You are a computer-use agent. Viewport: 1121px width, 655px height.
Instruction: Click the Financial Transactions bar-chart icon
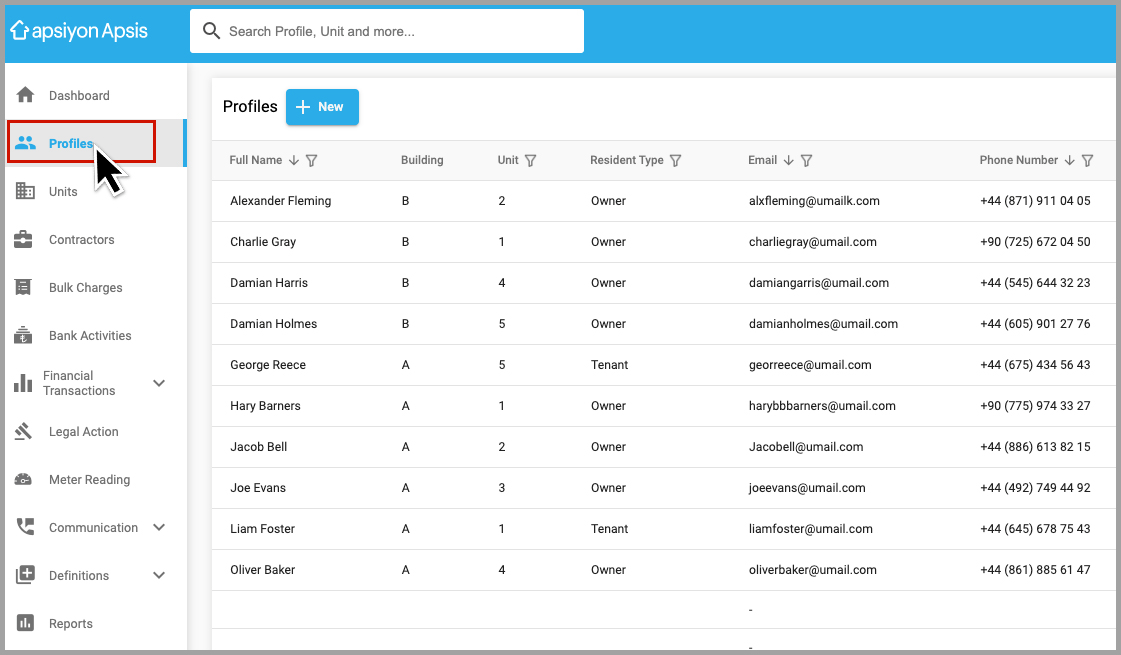click(23, 383)
